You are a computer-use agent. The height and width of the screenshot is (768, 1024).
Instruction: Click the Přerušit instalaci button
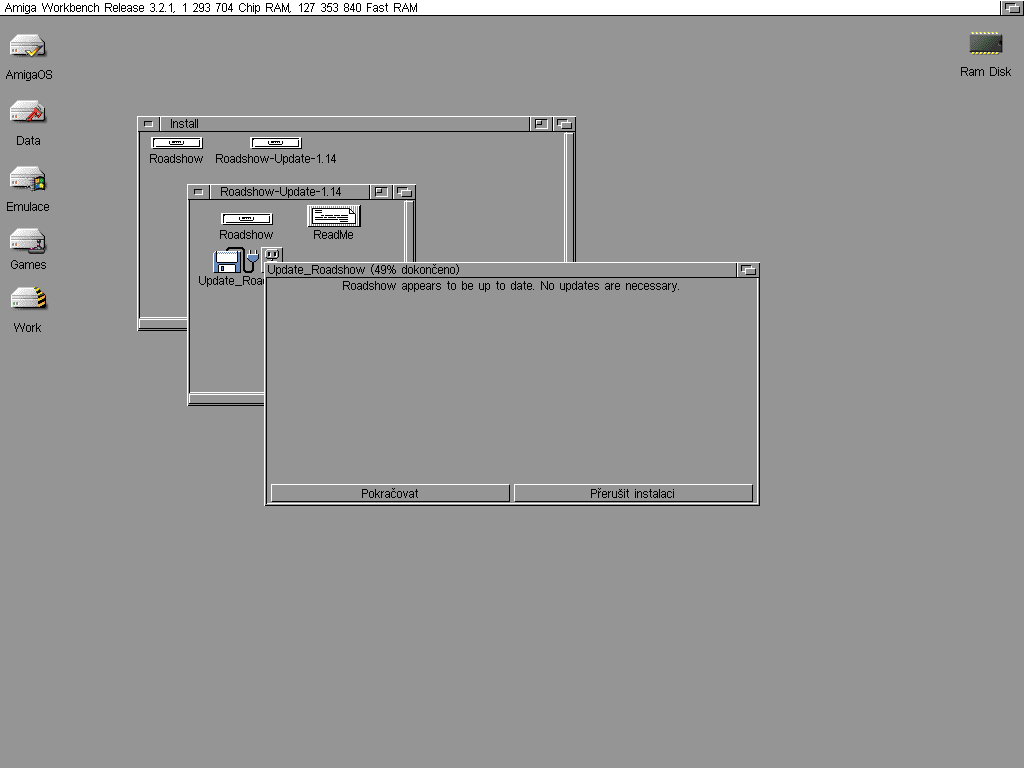(x=632, y=493)
